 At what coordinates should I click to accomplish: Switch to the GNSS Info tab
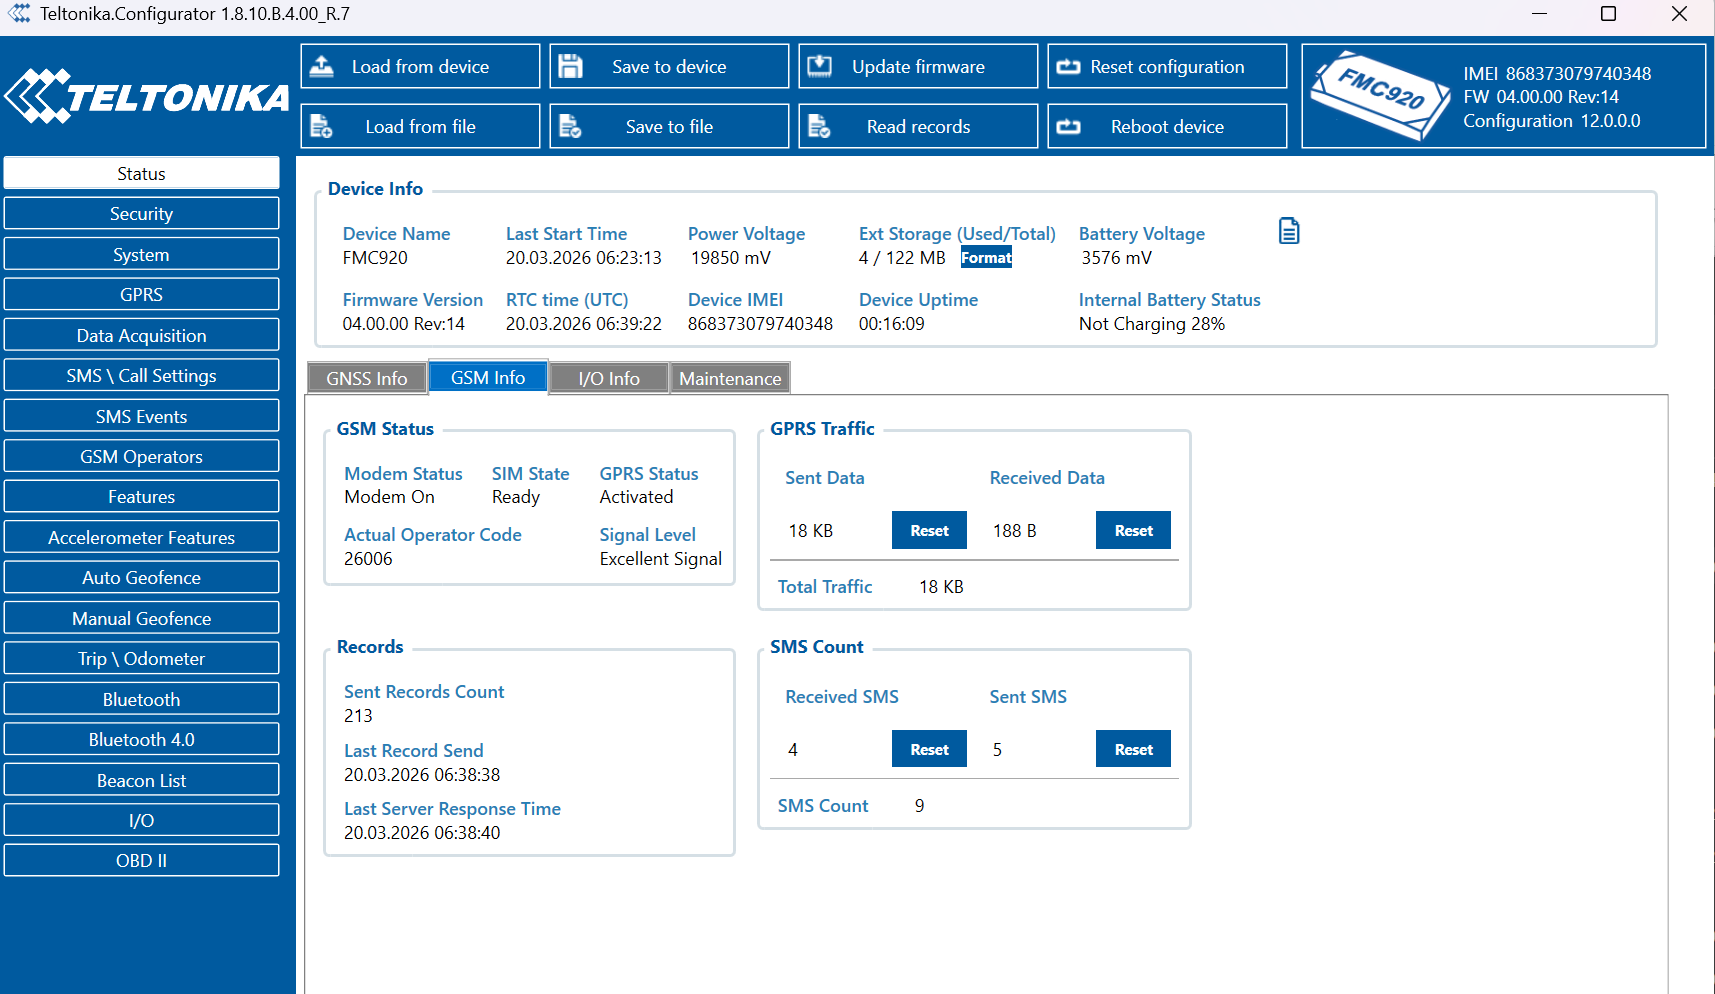pyautogui.click(x=366, y=379)
